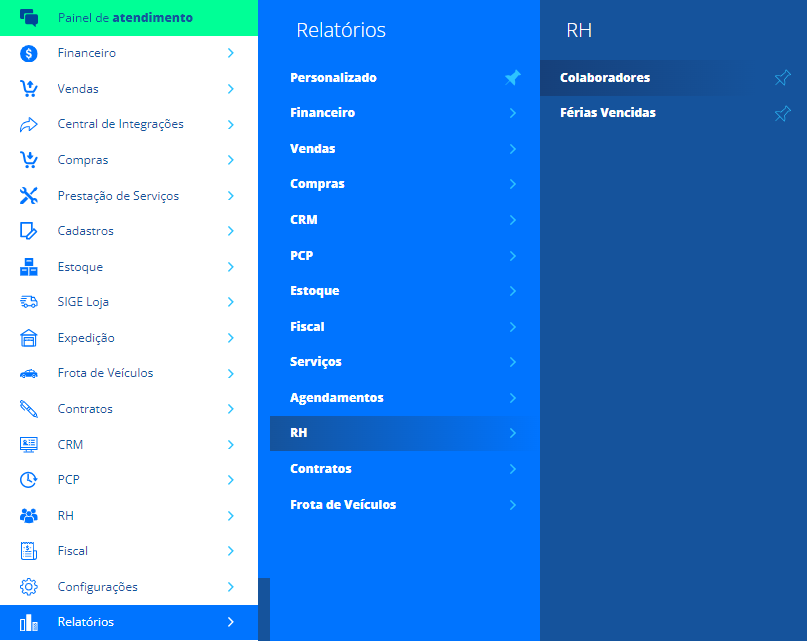The width and height of the screenshot is (807, 641).
Task: Open Prestação de Serviços menu
Action: (129, 196)
